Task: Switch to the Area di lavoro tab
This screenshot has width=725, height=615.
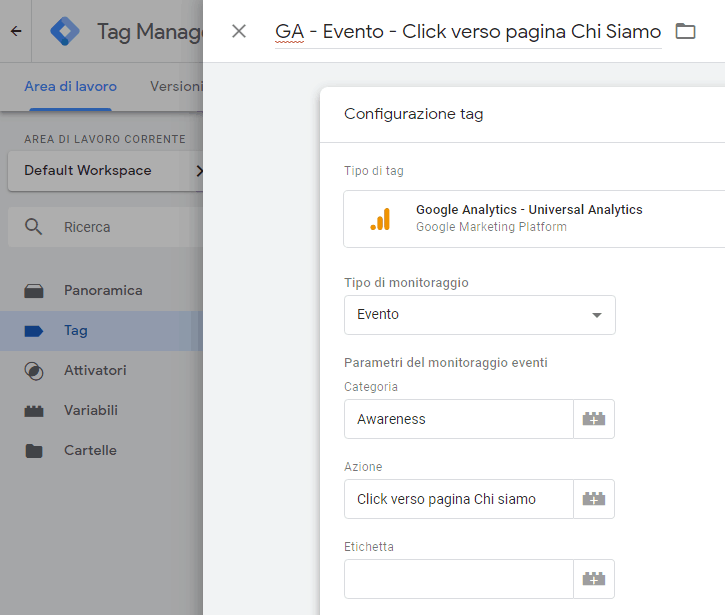Action: 70,86
